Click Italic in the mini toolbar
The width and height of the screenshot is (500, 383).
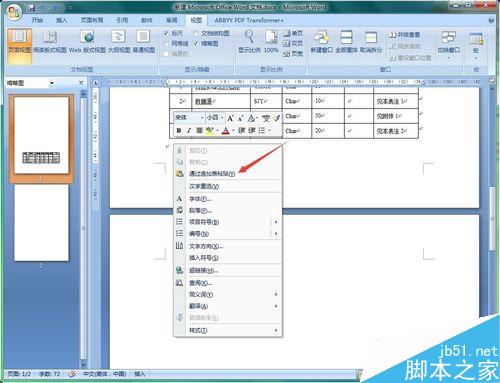click(x=189, y=131)
